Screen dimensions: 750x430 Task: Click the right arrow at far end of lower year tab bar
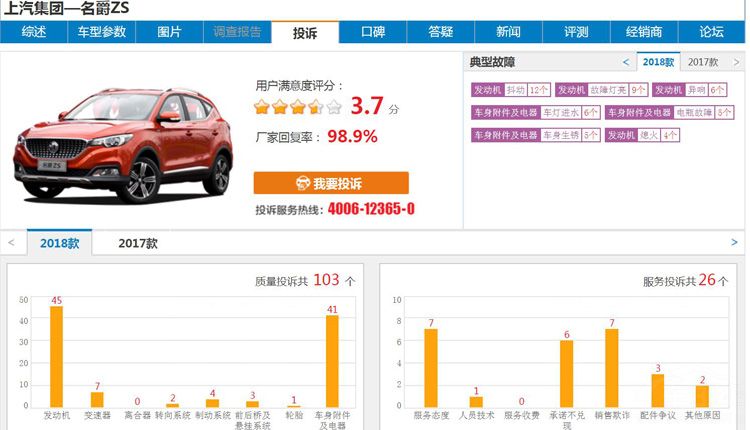[x=735, y=243]
